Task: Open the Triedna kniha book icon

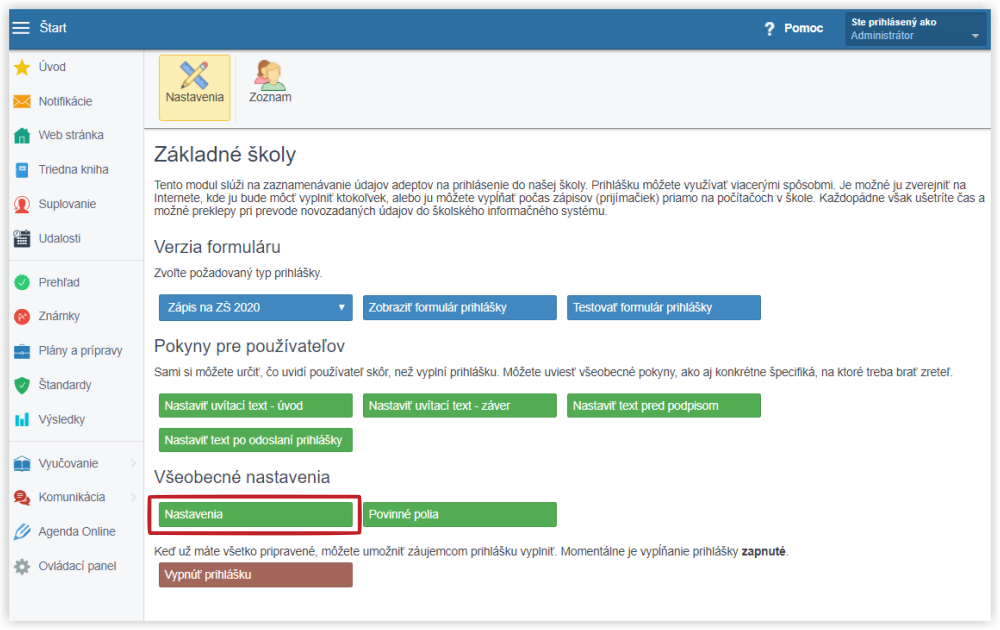Action: [x=22, y=170]
